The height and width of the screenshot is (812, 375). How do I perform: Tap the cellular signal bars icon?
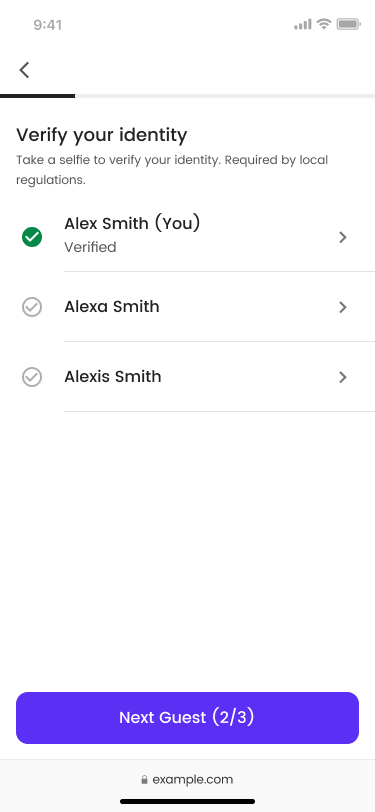[303, 24]
